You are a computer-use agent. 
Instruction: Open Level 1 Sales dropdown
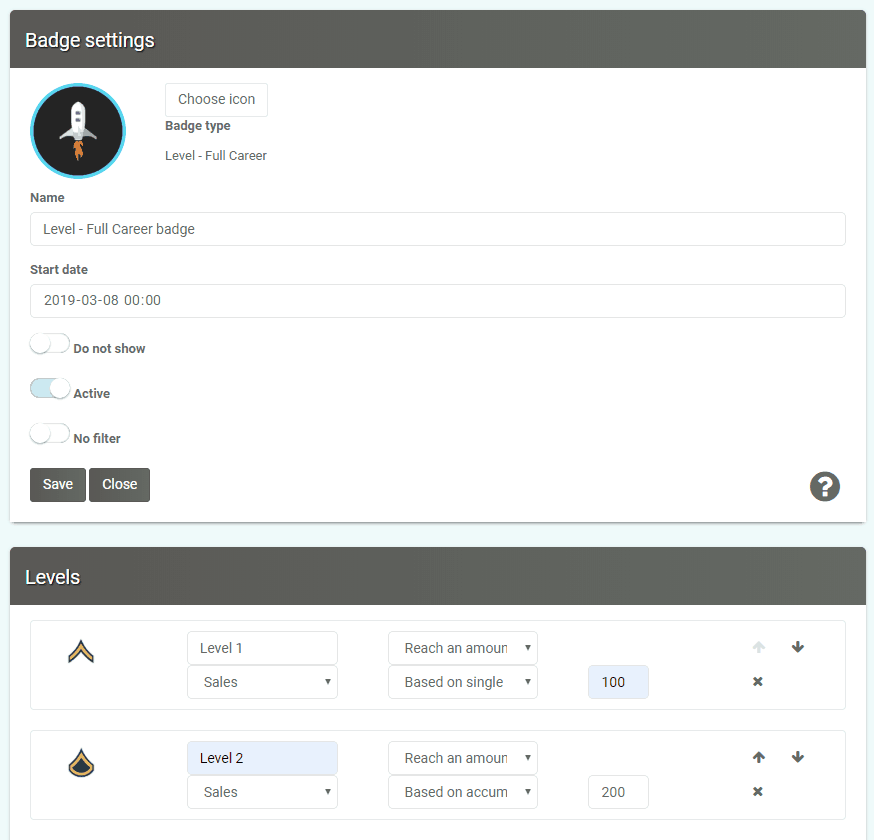click(x=262, y=682)
